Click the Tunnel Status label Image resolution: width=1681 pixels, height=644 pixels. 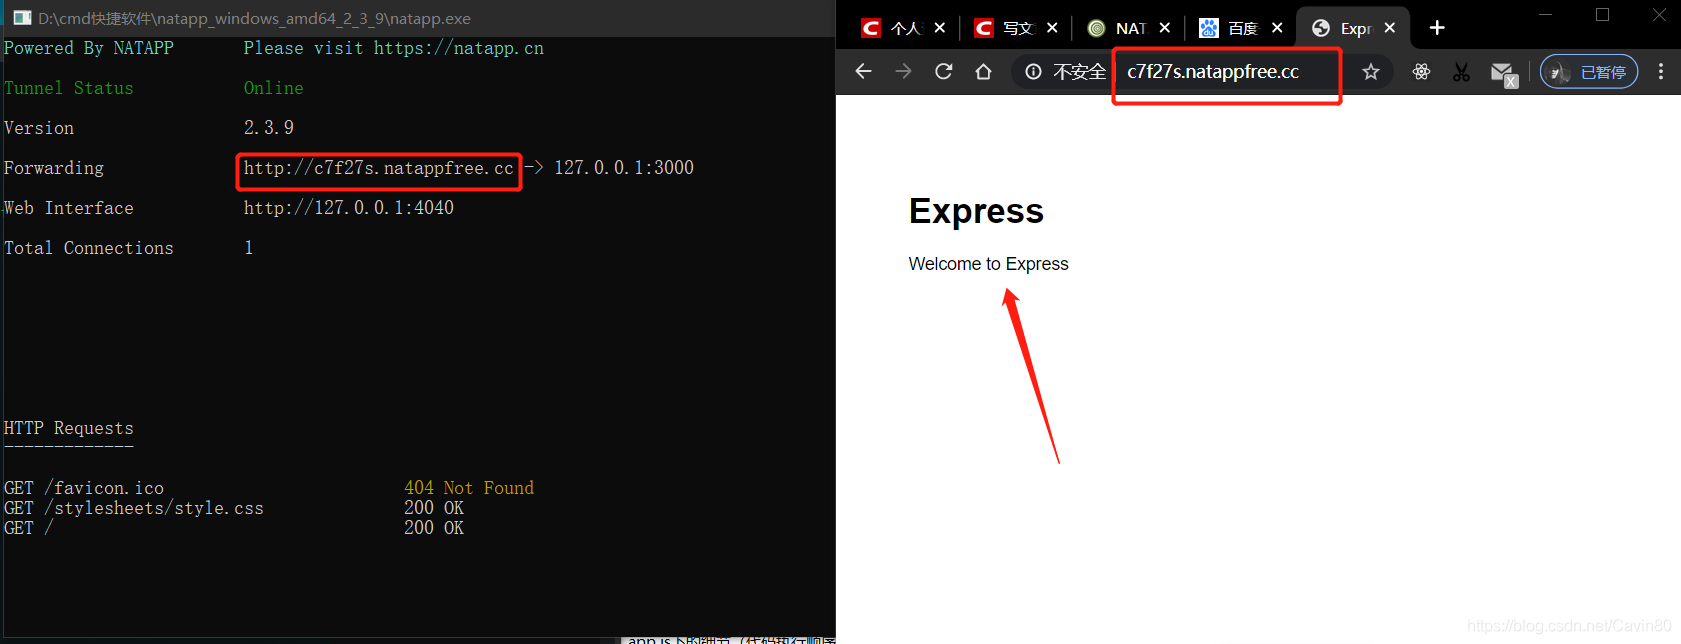69,88
